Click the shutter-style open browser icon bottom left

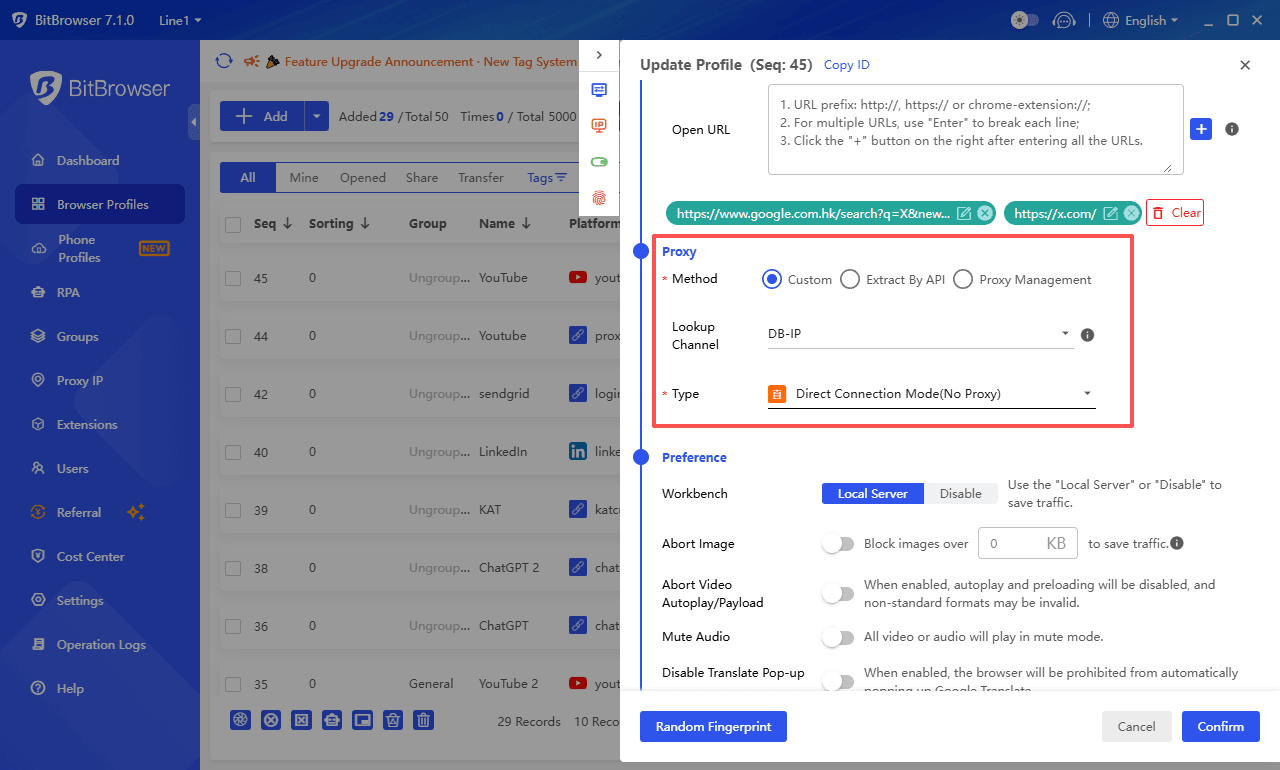pyautogui.click(x=241, y=720)
